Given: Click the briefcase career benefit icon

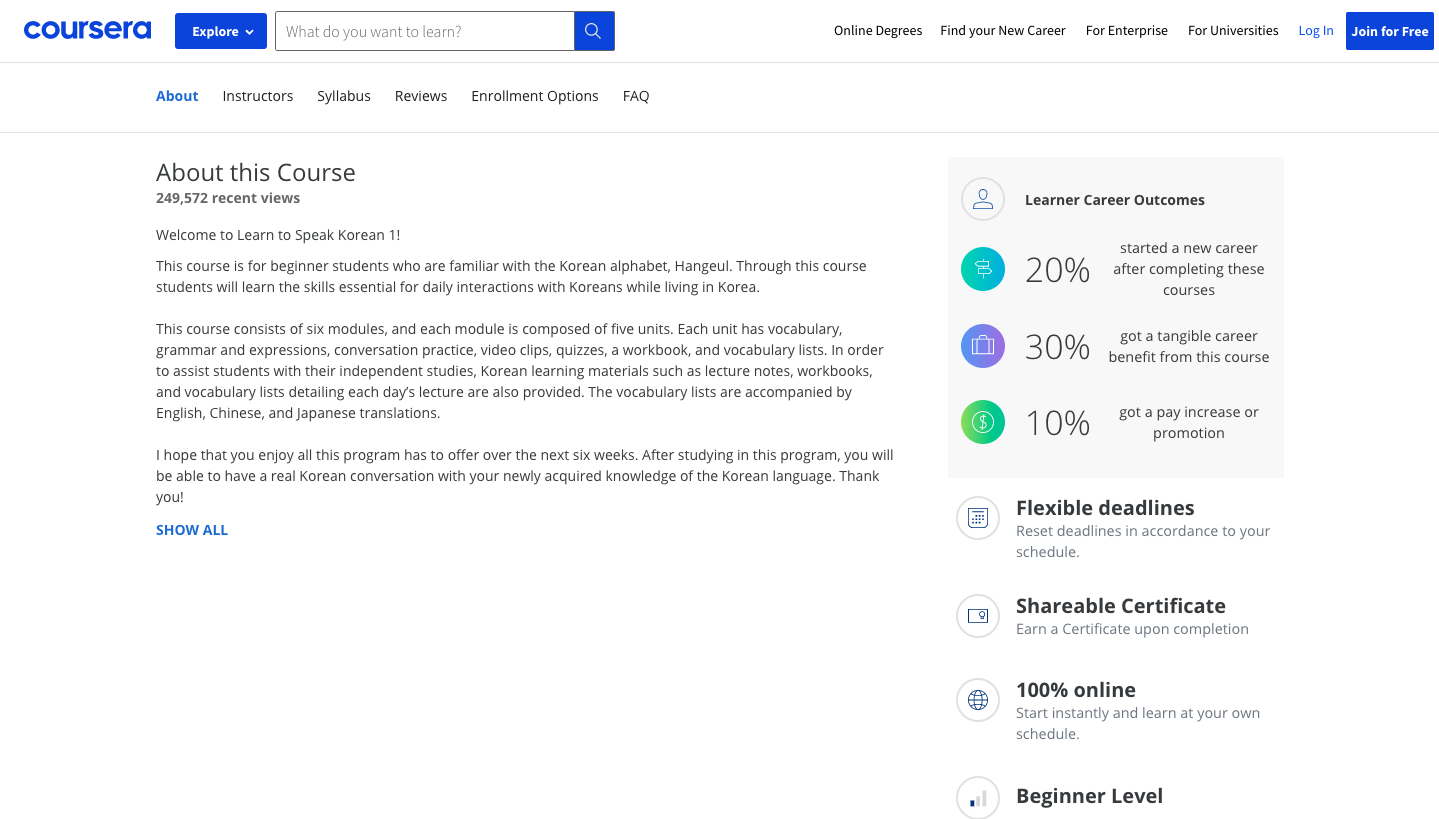Looking at the screenshot, I should [982, 346].
